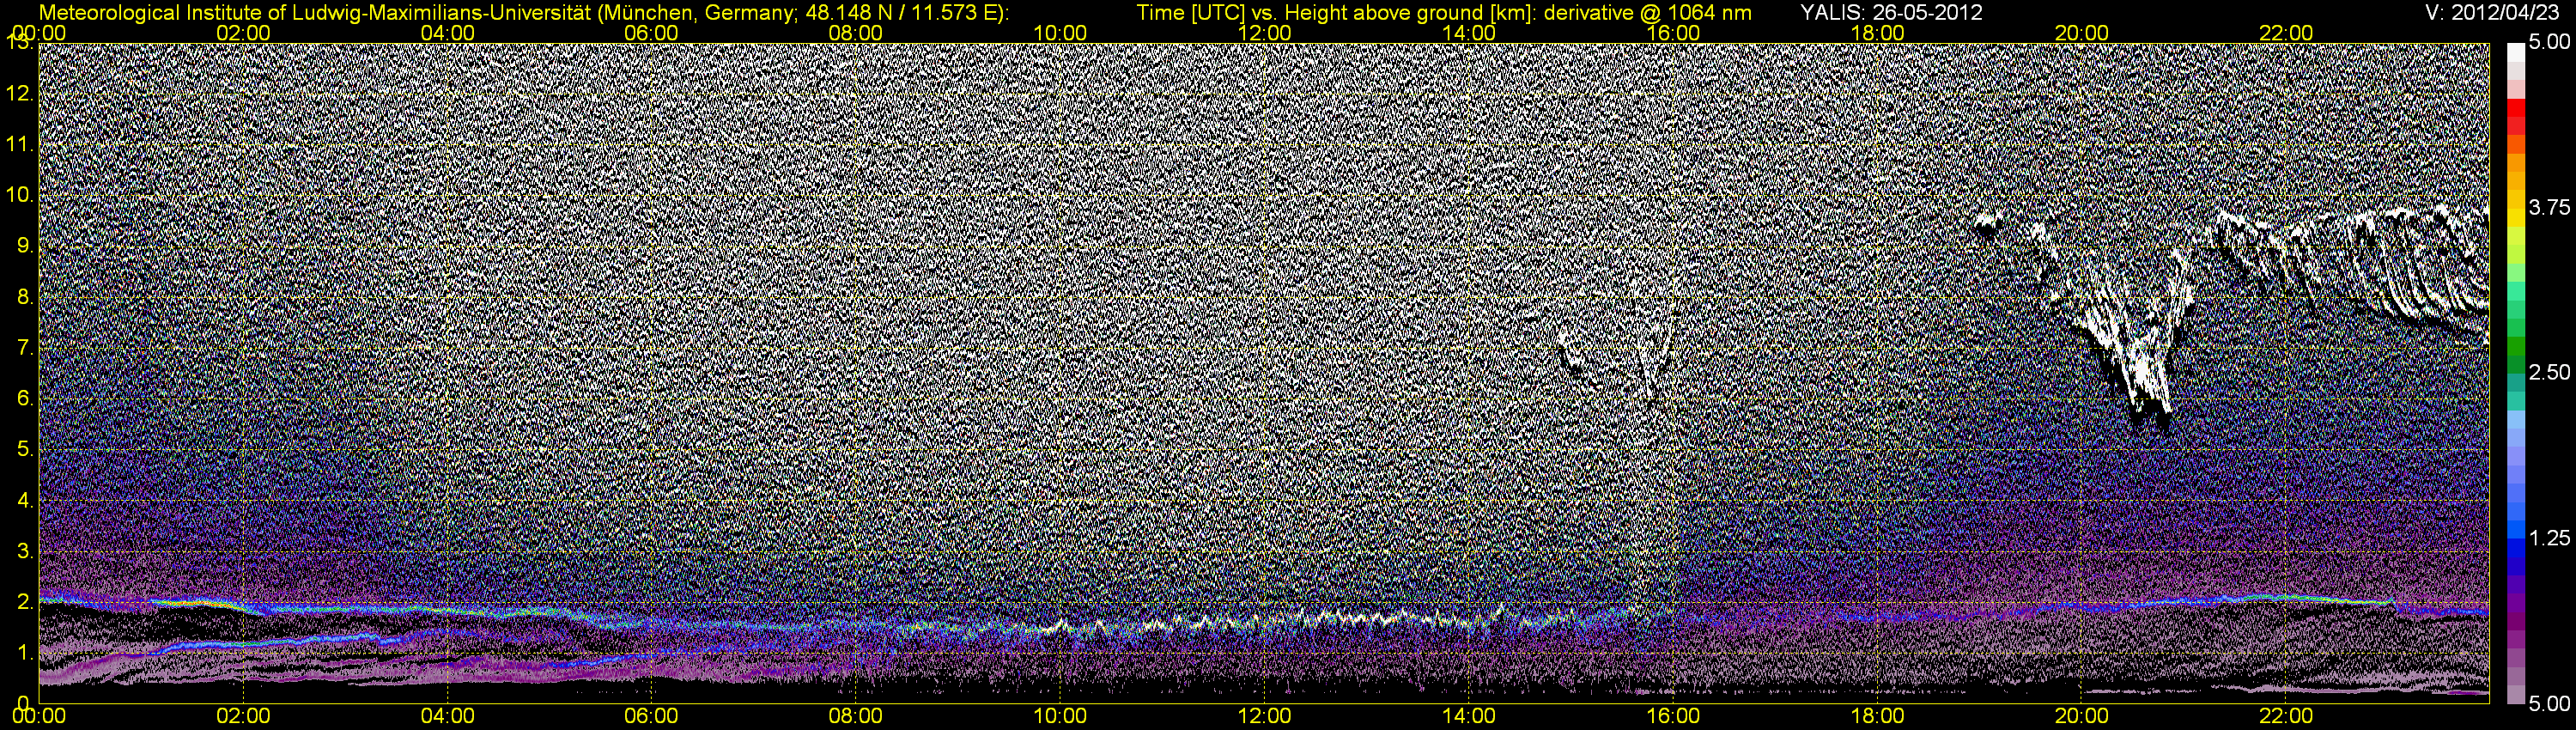The height and width of the screenshot is (730, 2576).
Task: Click the 14:00 label on the upper time axis
Action: tap(1469, 33)
